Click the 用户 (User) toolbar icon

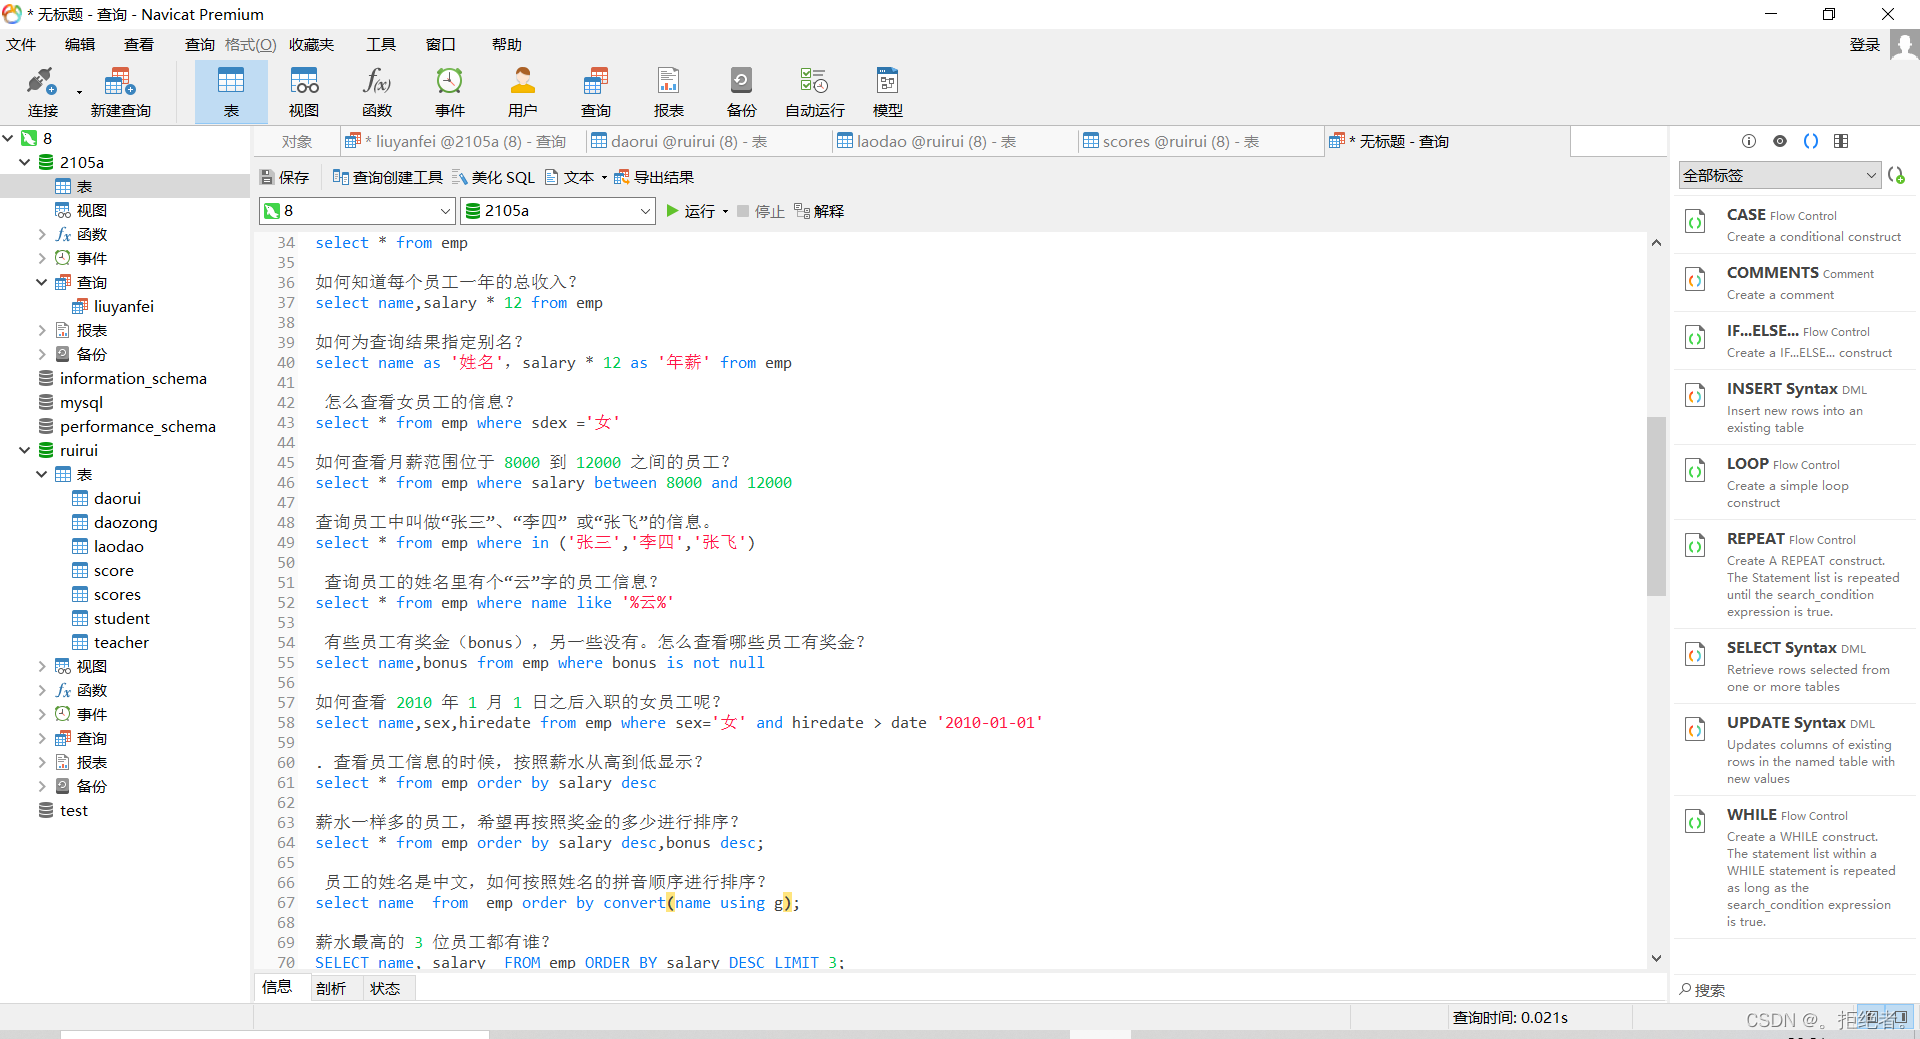pyautogui.click(x=523, y=92)
